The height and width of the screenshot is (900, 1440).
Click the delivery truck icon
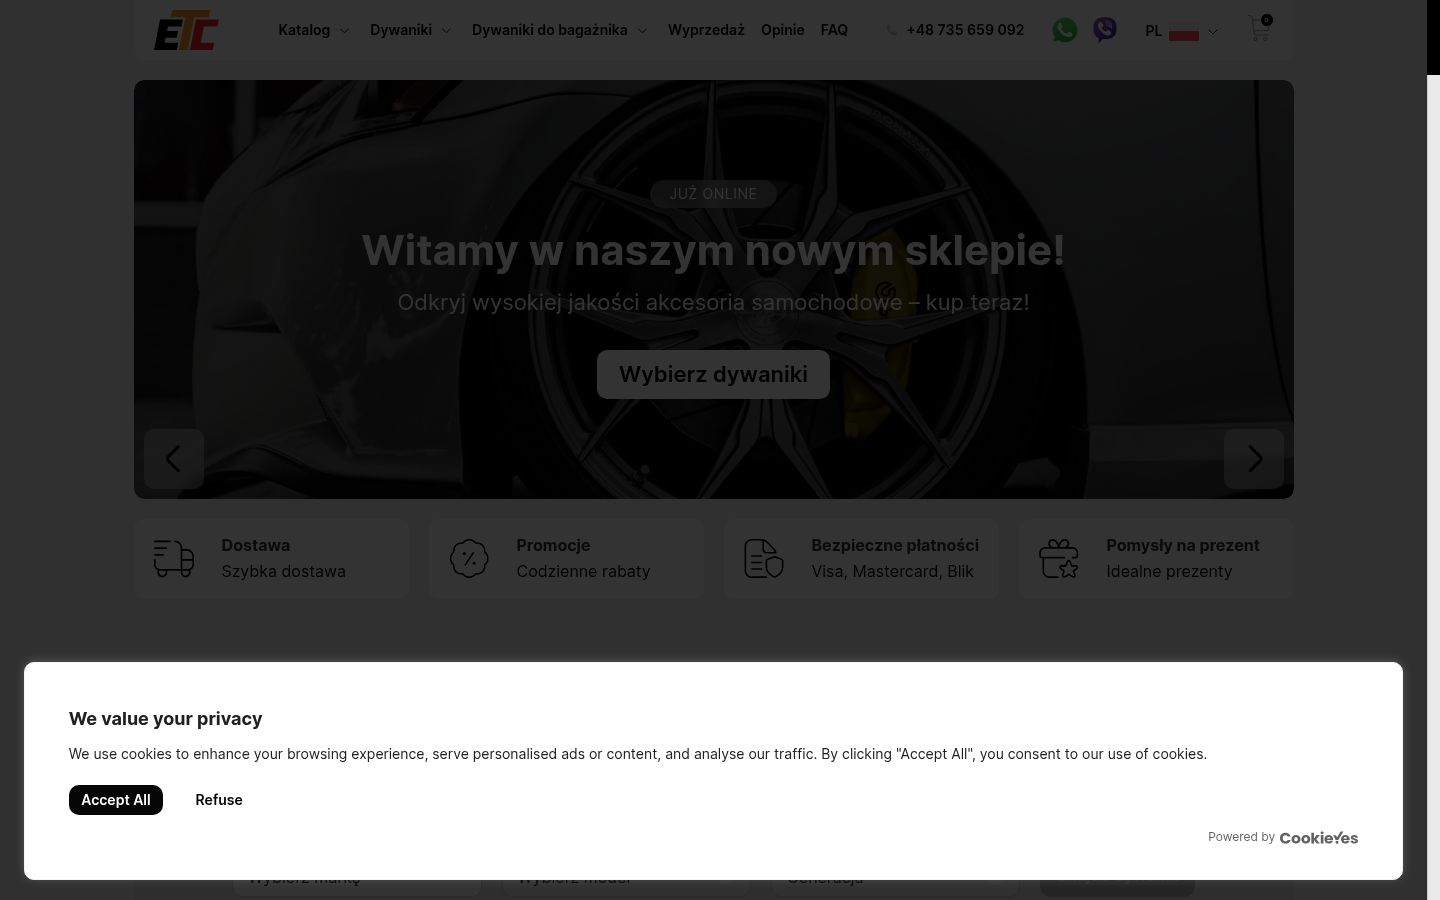(174, 558)
